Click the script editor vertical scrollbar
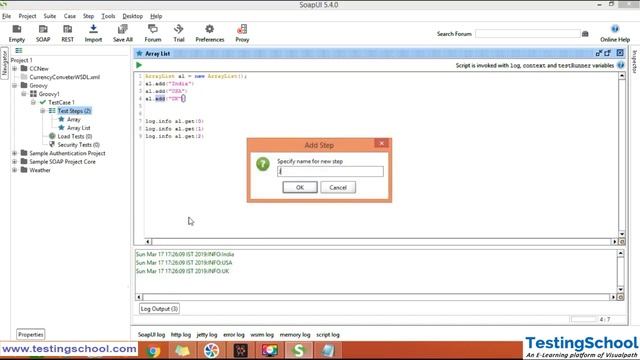Viewport: 640px width, 360px height. [x=622, y=155]
